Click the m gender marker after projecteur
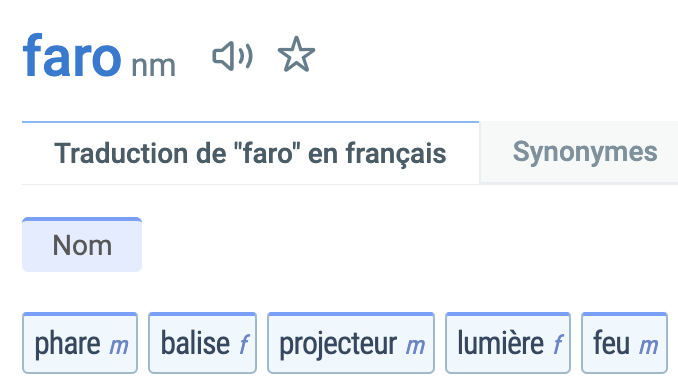 (416, 346)
